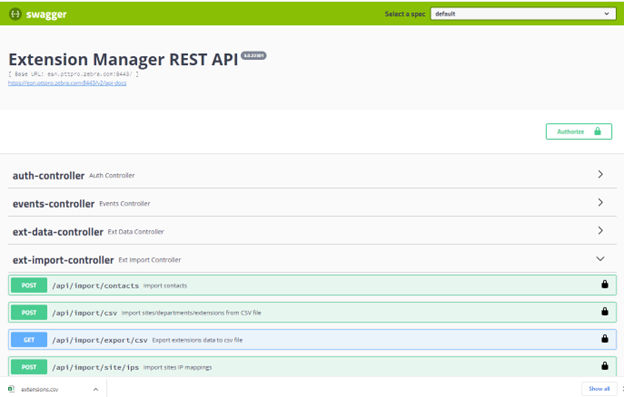Expand the auth-controller section chevron
624x397 pixels.
(600, 174)
